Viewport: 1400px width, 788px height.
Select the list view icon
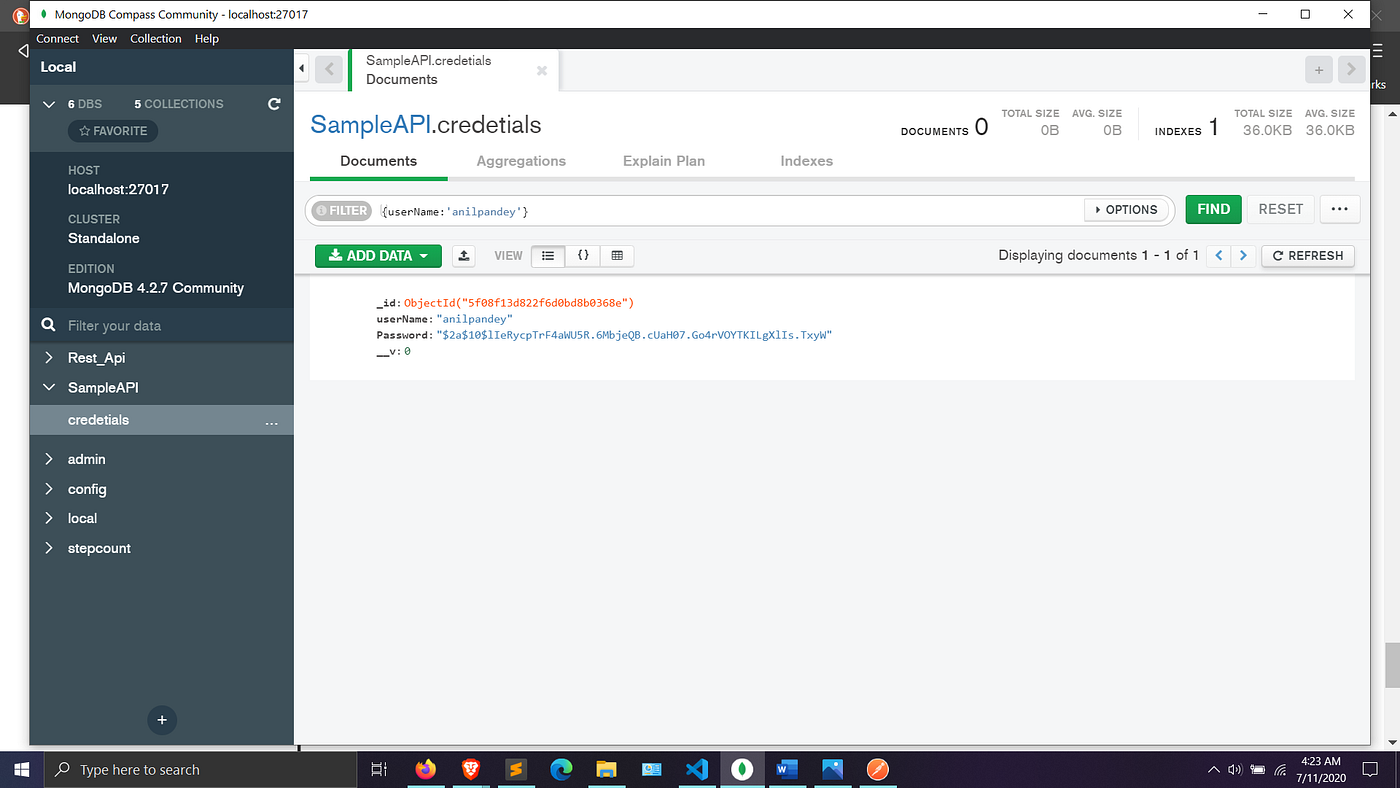pos(548,256)
